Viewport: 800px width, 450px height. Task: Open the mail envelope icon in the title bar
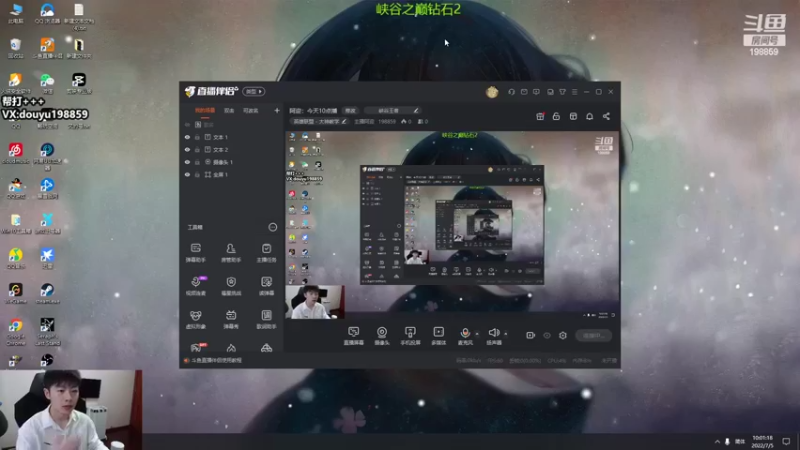click(524, 92)
